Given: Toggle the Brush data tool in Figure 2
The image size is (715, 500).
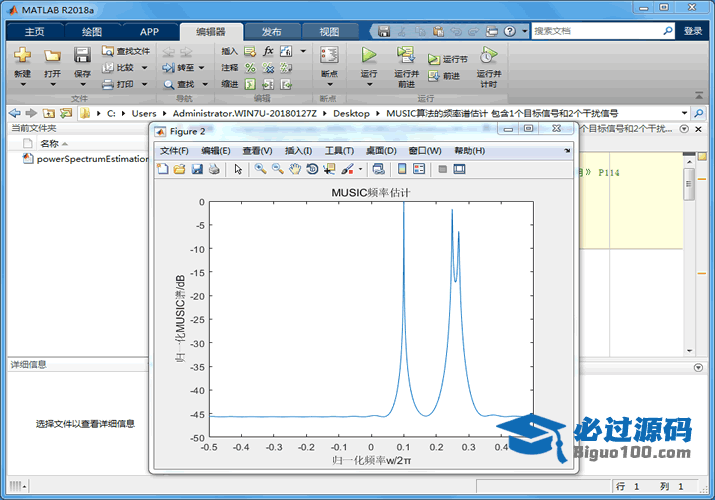Looking at the screenshot, I should 347,169.
